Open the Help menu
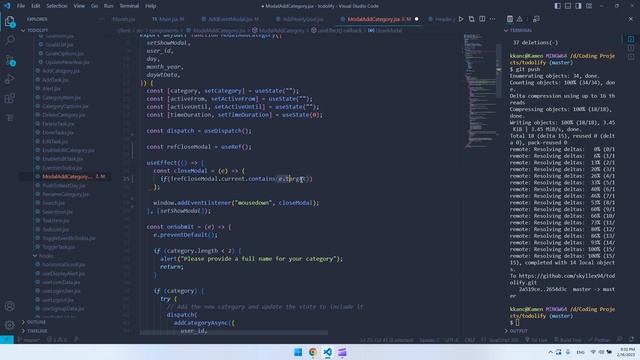640x360 pixels. (151, 6)
